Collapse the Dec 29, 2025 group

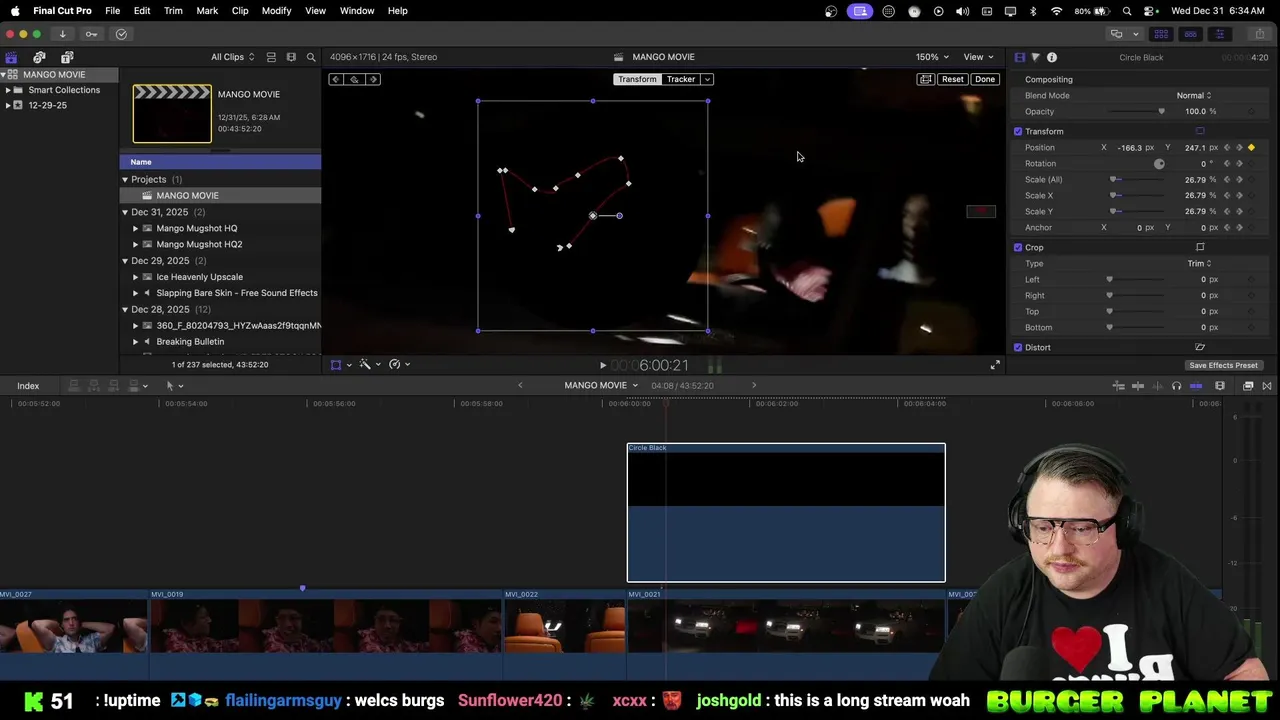pos(125,261)
